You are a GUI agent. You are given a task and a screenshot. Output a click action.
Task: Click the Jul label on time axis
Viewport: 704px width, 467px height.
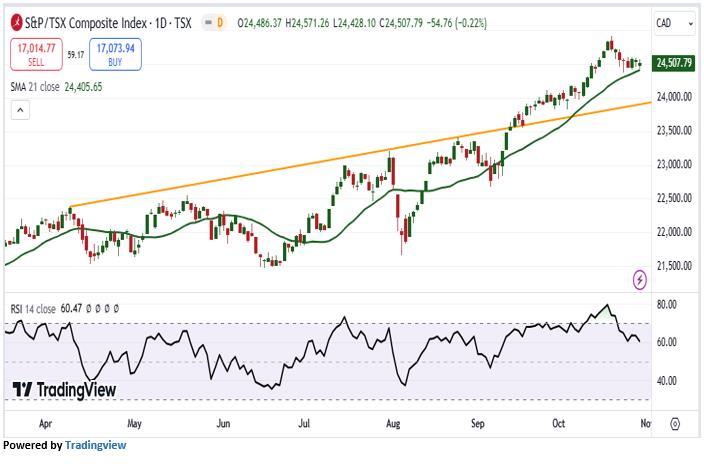[304, 423]
